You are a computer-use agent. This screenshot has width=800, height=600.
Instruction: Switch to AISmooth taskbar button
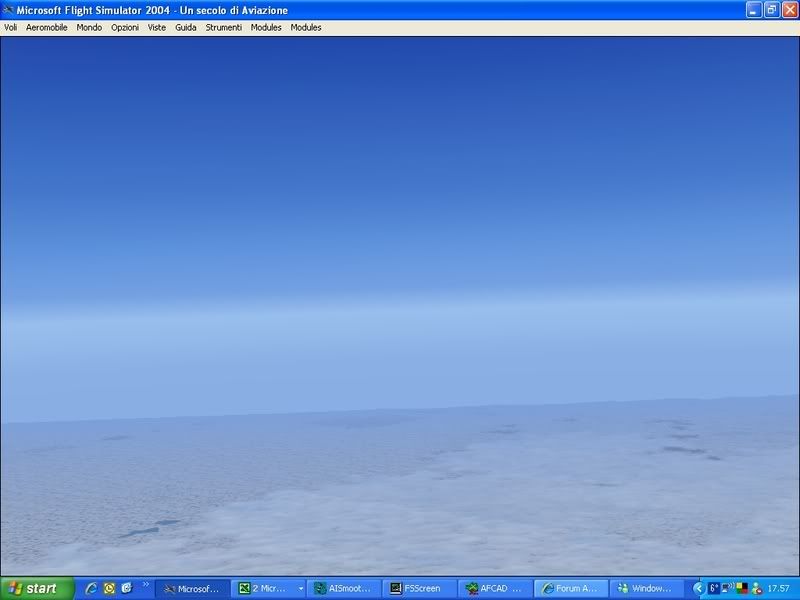pyautogui.click(x=343, y=589)
